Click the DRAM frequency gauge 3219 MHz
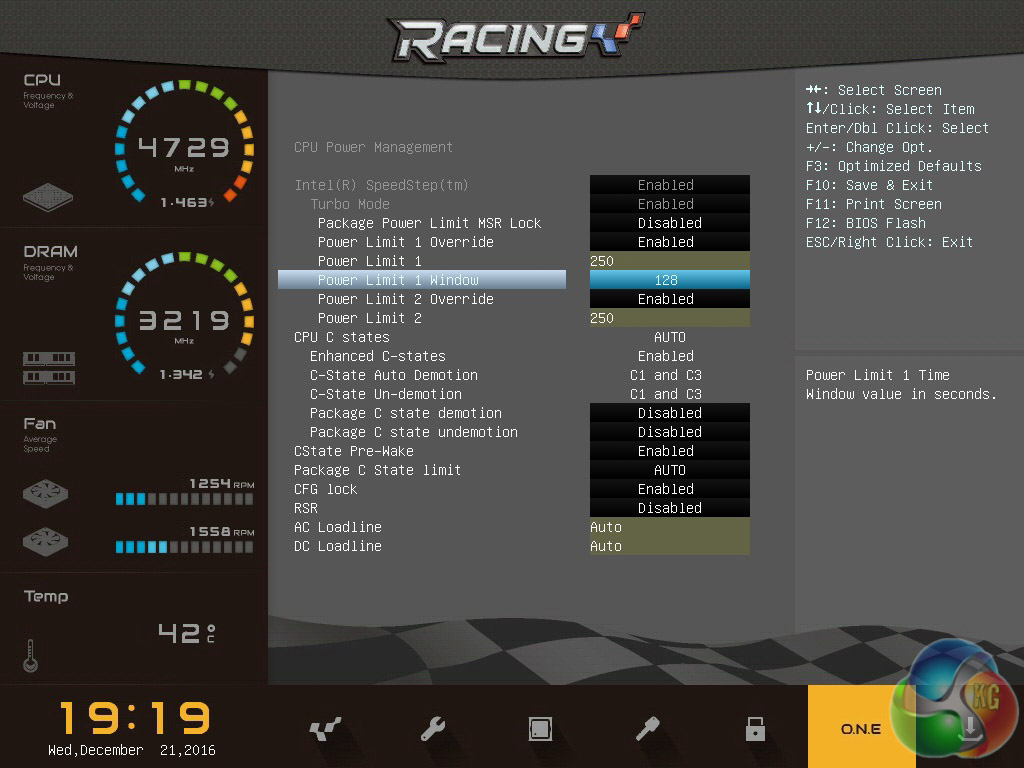This screenshot has width=1024, height=768. 184,313
